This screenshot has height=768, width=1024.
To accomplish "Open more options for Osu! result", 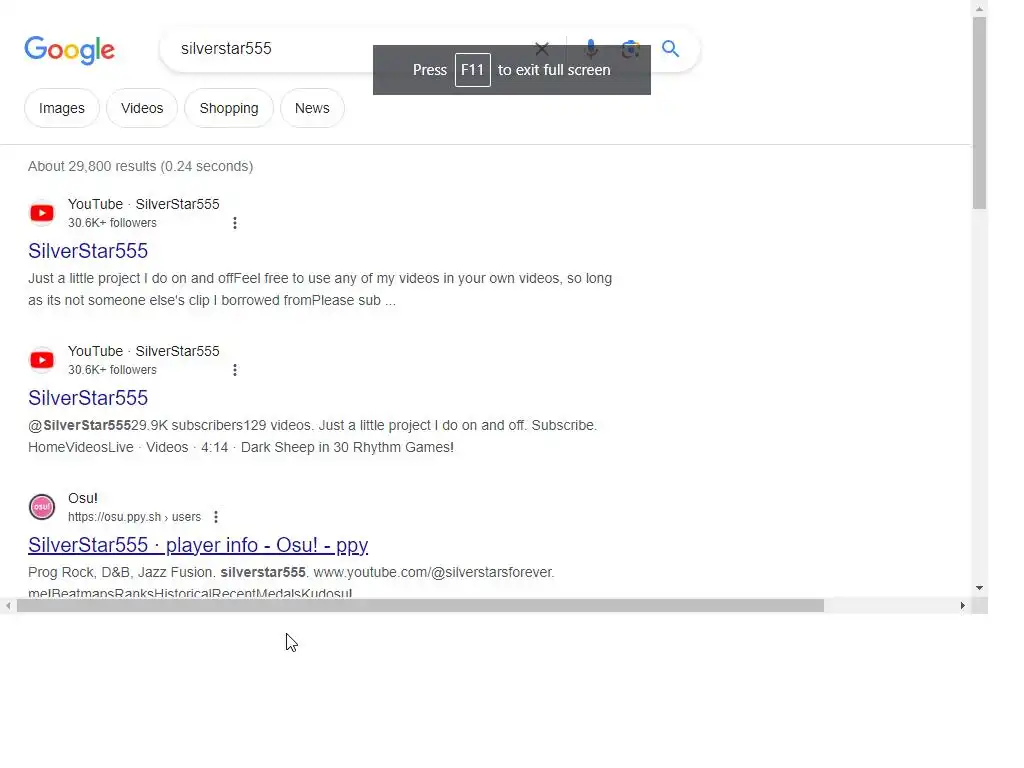I will coord(216,517).
